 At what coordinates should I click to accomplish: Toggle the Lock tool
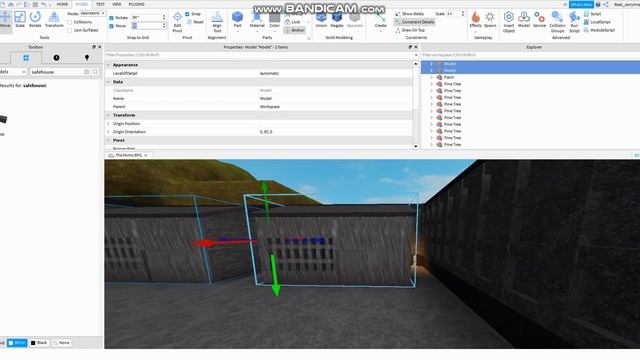point(293,22)
